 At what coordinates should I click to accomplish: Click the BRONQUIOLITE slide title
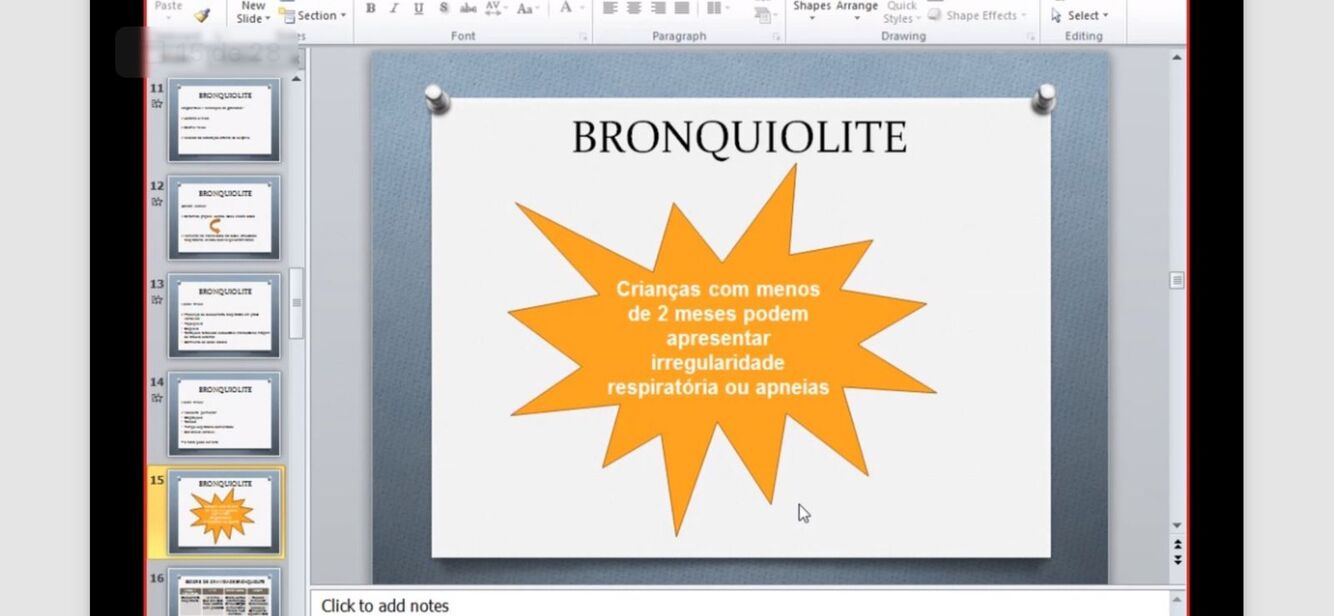[740, 138]
